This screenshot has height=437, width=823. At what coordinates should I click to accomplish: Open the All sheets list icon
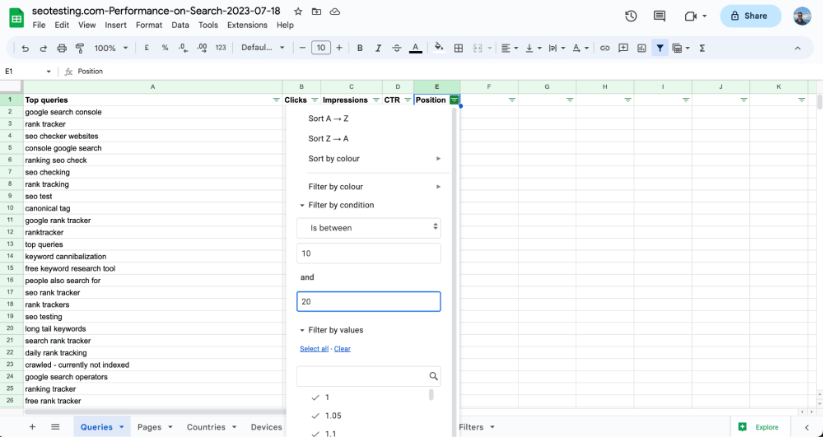[55, 427]
